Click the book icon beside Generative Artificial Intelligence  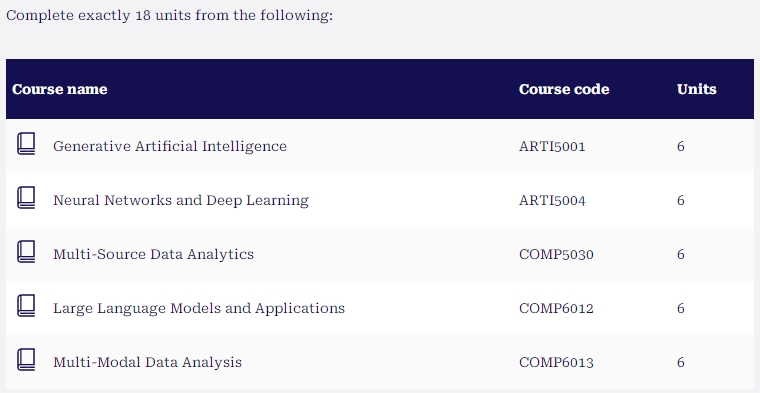26,144
